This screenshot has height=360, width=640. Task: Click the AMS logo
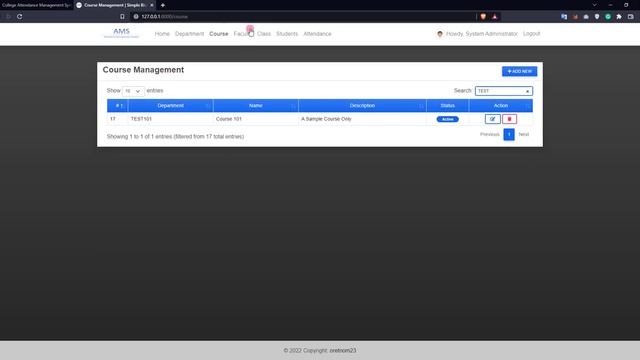coord(121,33)
